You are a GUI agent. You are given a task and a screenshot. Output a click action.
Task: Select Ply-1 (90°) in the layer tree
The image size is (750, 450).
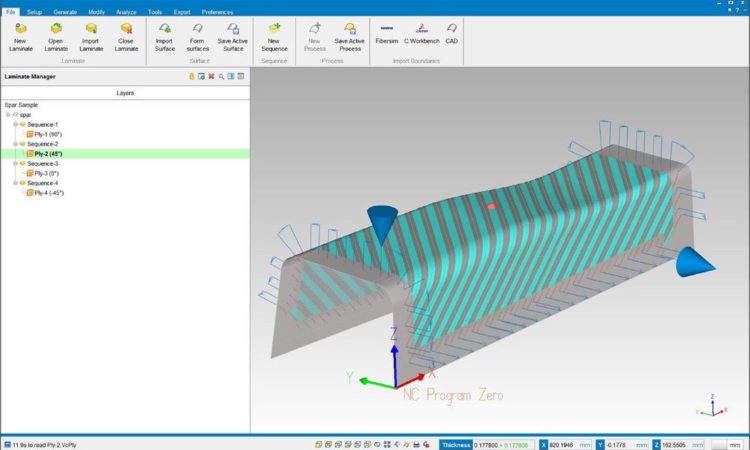[x=48, y=134]
